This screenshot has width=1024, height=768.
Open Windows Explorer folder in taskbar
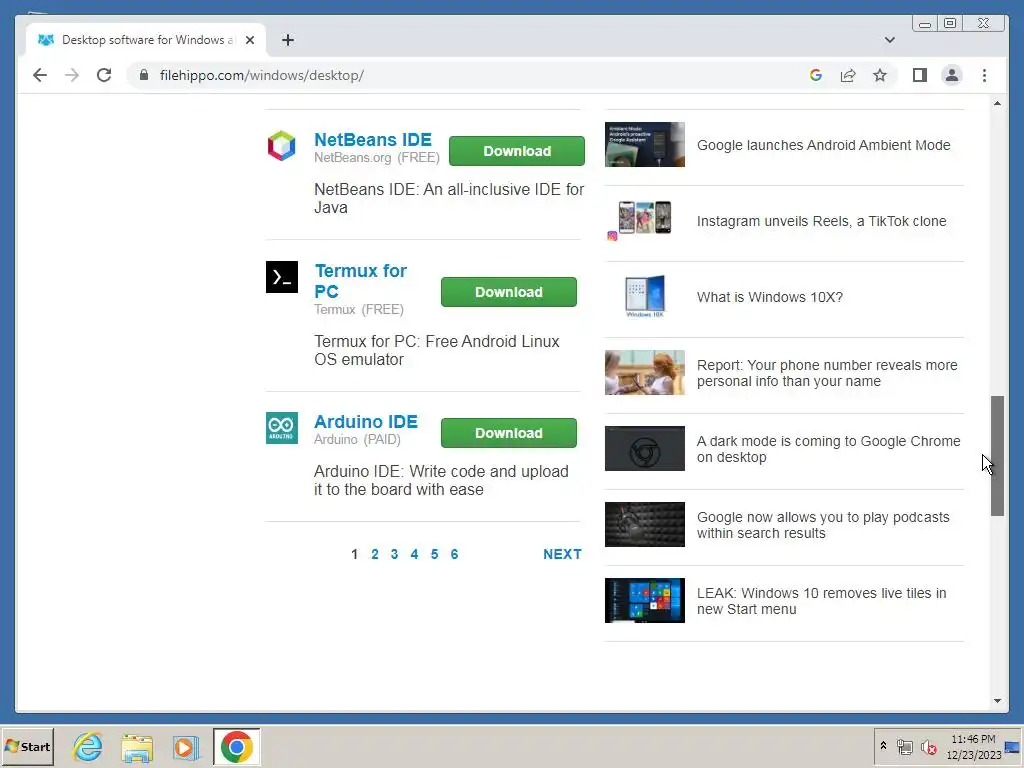[137, 746]
